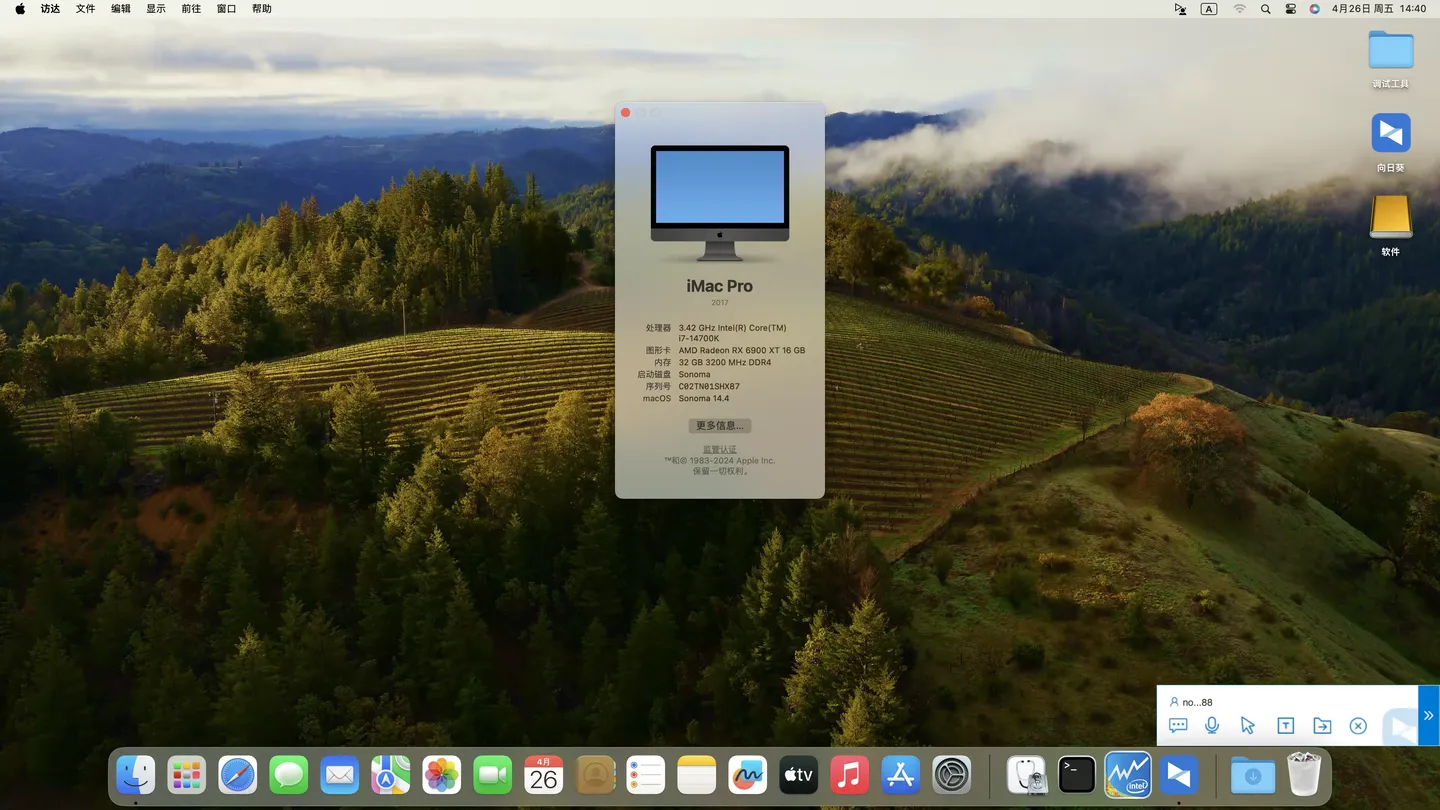This screenshot has height=810, width=1440.
Task: Open the Apple menu
Action: (x=20, y=9)
